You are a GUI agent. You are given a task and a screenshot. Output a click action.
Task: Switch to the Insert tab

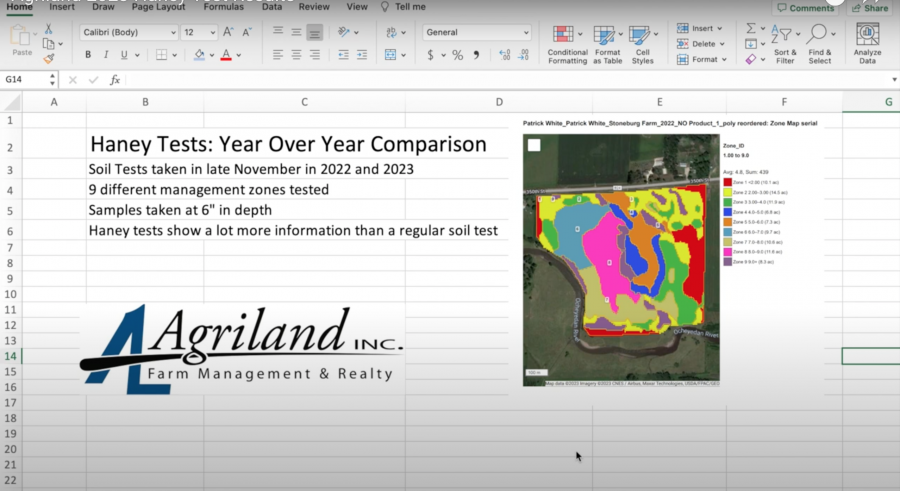tap(62, 7)
